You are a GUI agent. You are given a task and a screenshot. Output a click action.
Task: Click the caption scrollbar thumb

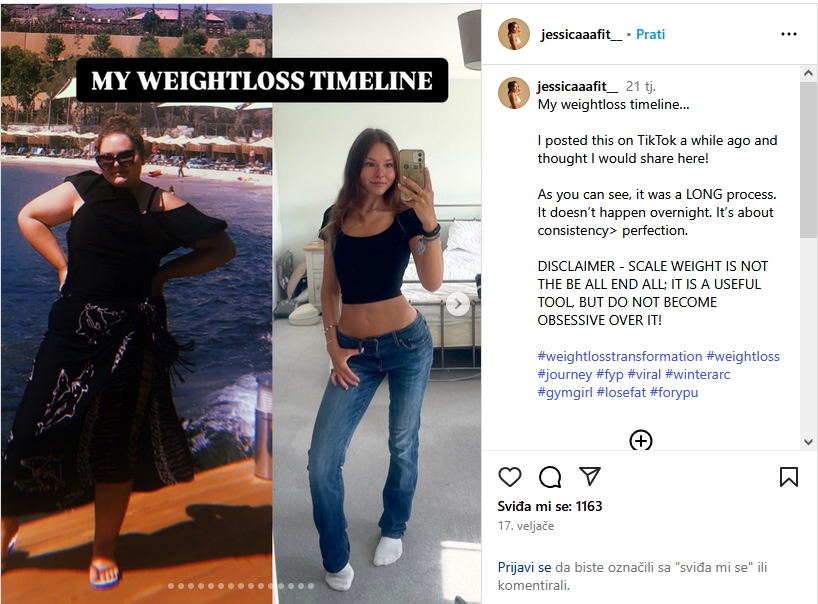(809, 160)
